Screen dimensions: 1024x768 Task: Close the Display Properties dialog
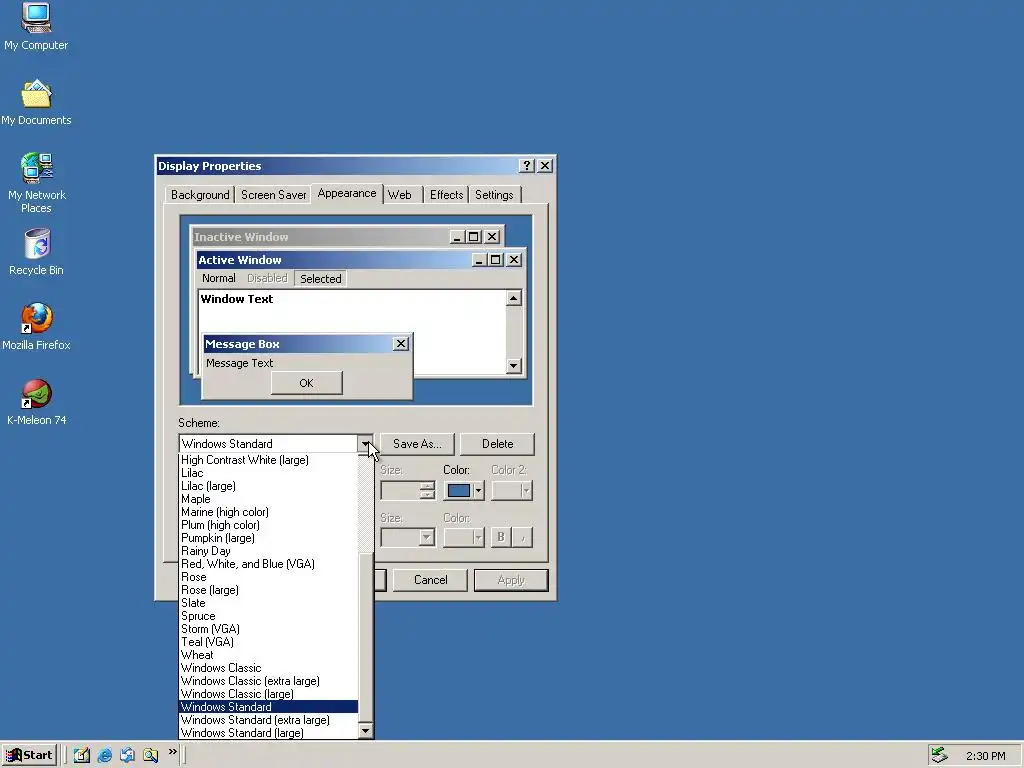(x=545, y=166)
